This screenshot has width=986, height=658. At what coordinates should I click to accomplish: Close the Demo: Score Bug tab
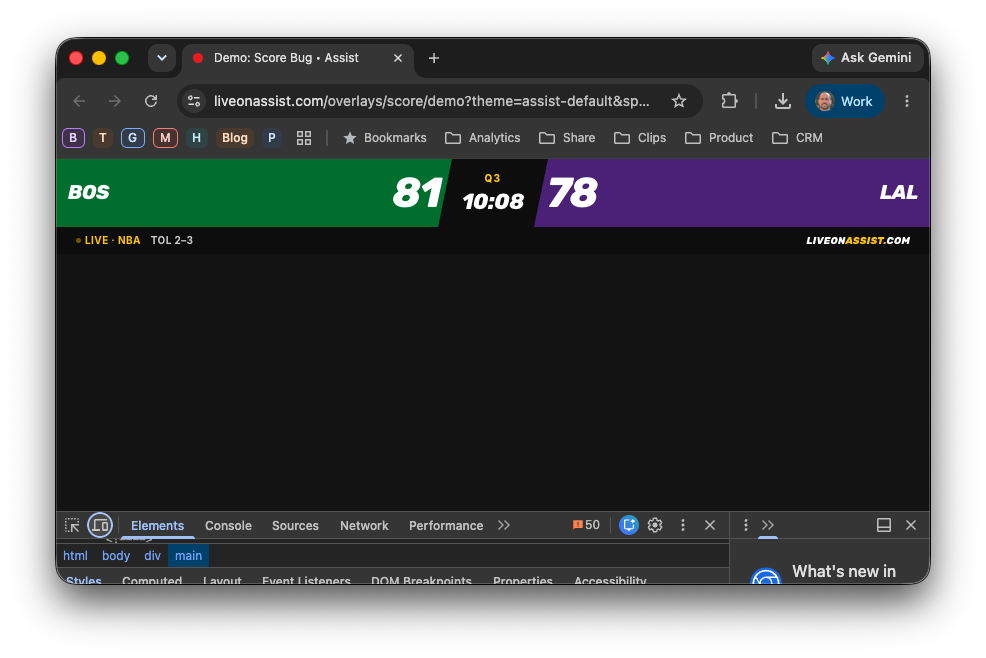397,58
